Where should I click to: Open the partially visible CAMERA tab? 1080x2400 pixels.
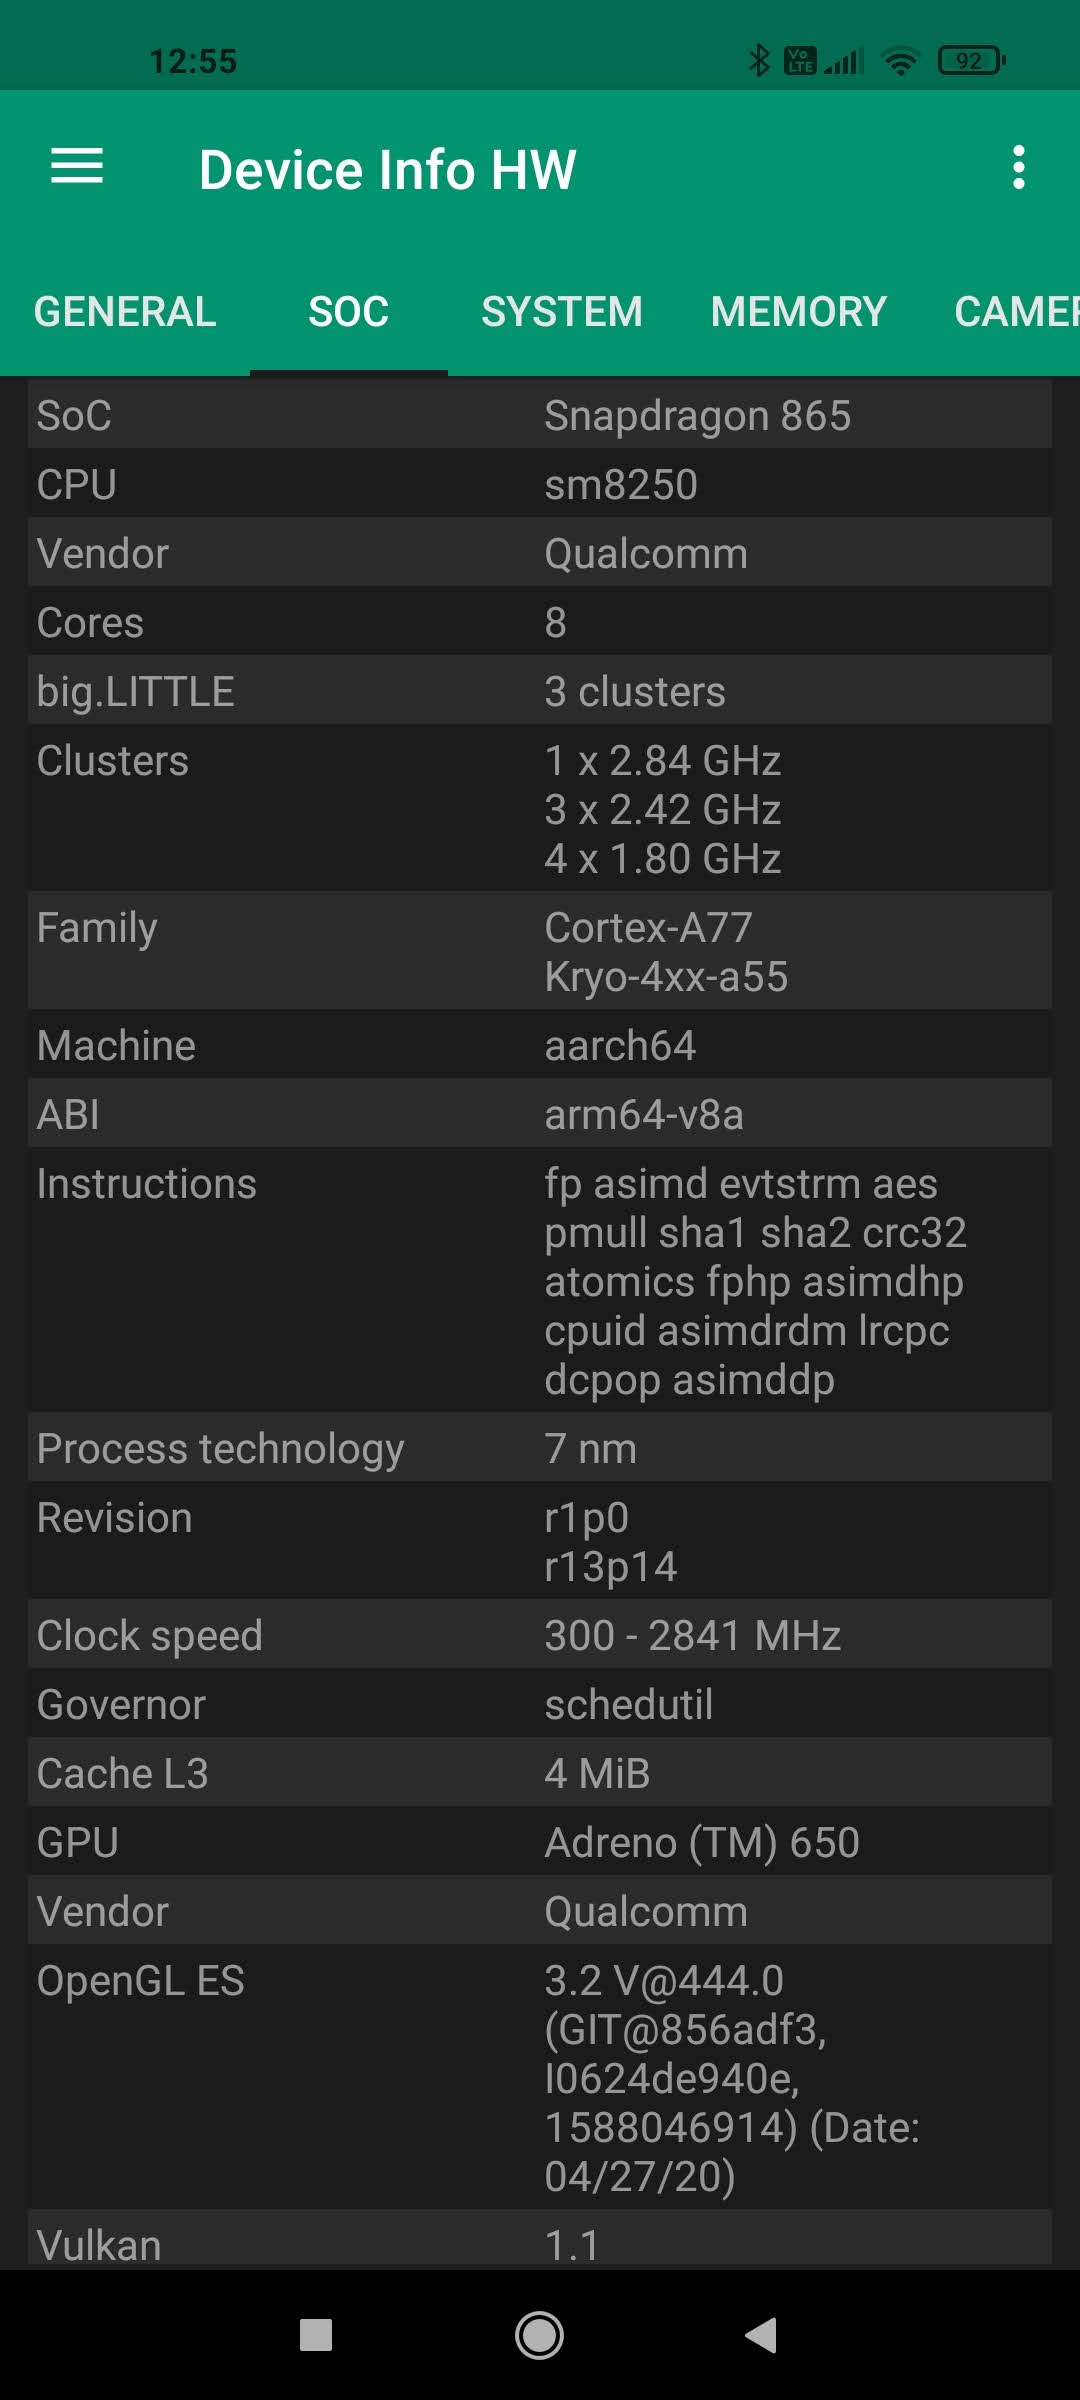tap(1015, 312)
